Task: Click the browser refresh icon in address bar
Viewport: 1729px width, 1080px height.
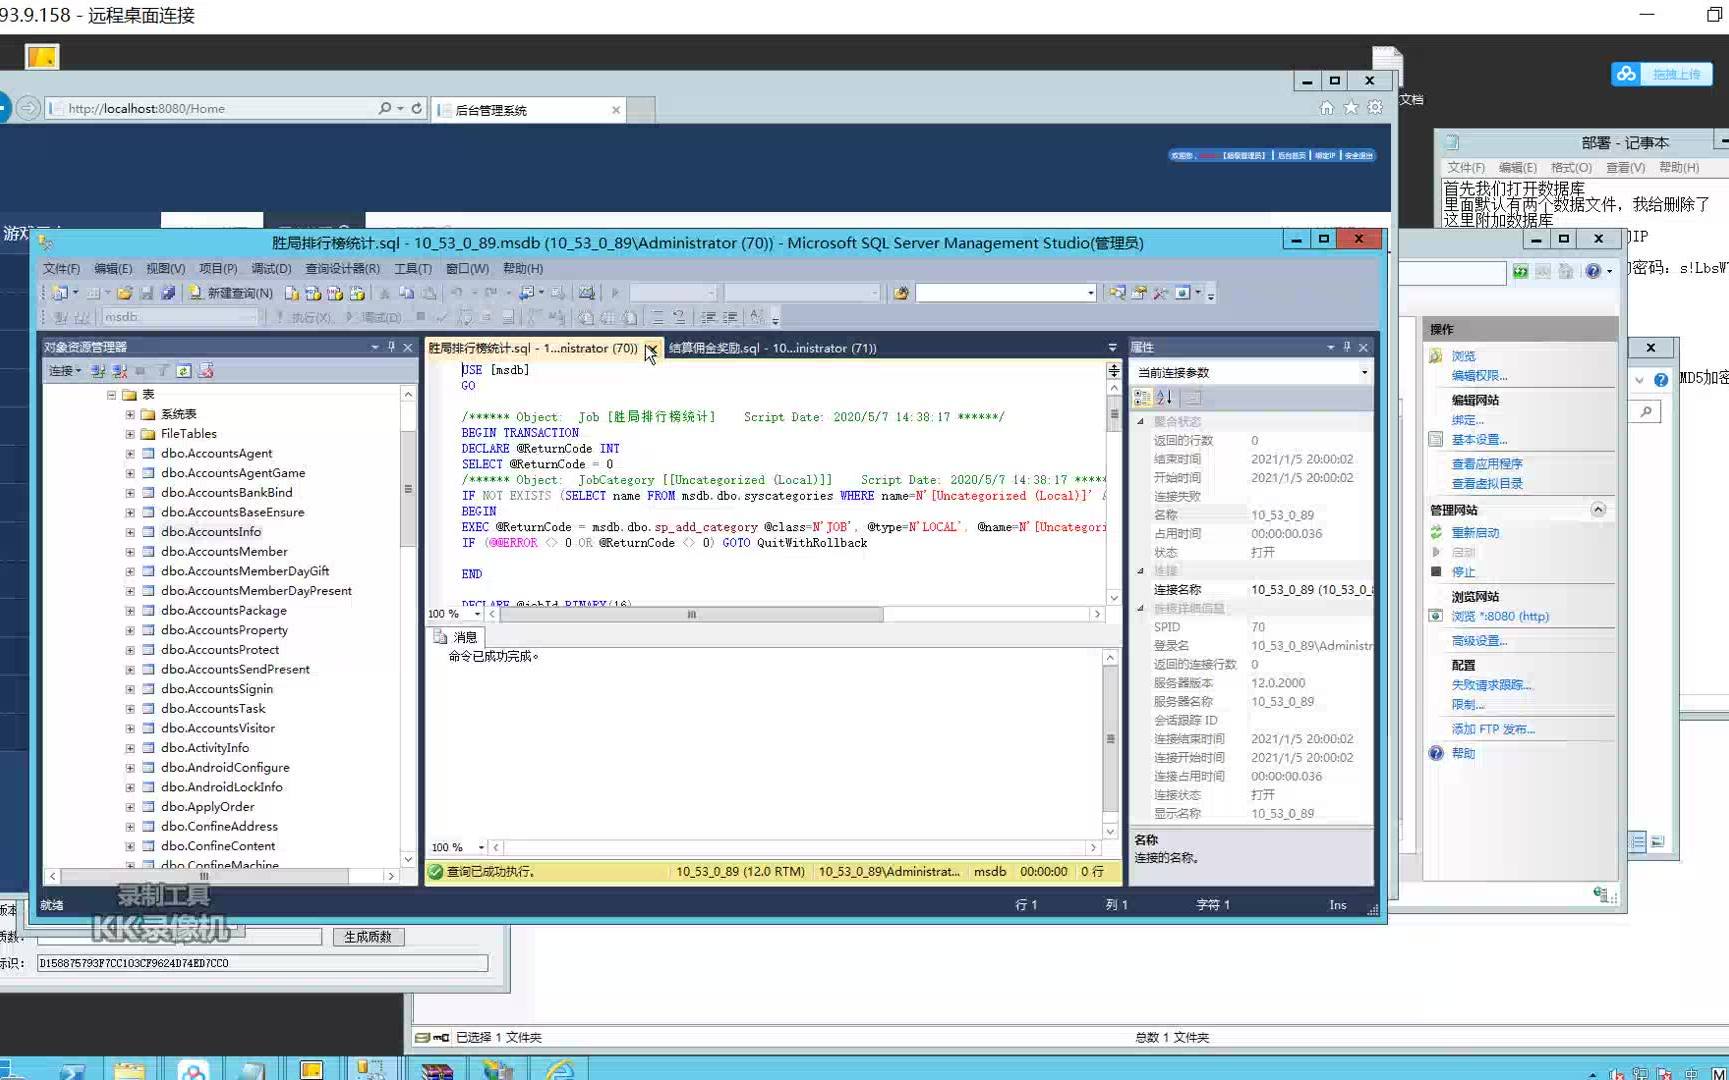Action: tap(417, 108)
